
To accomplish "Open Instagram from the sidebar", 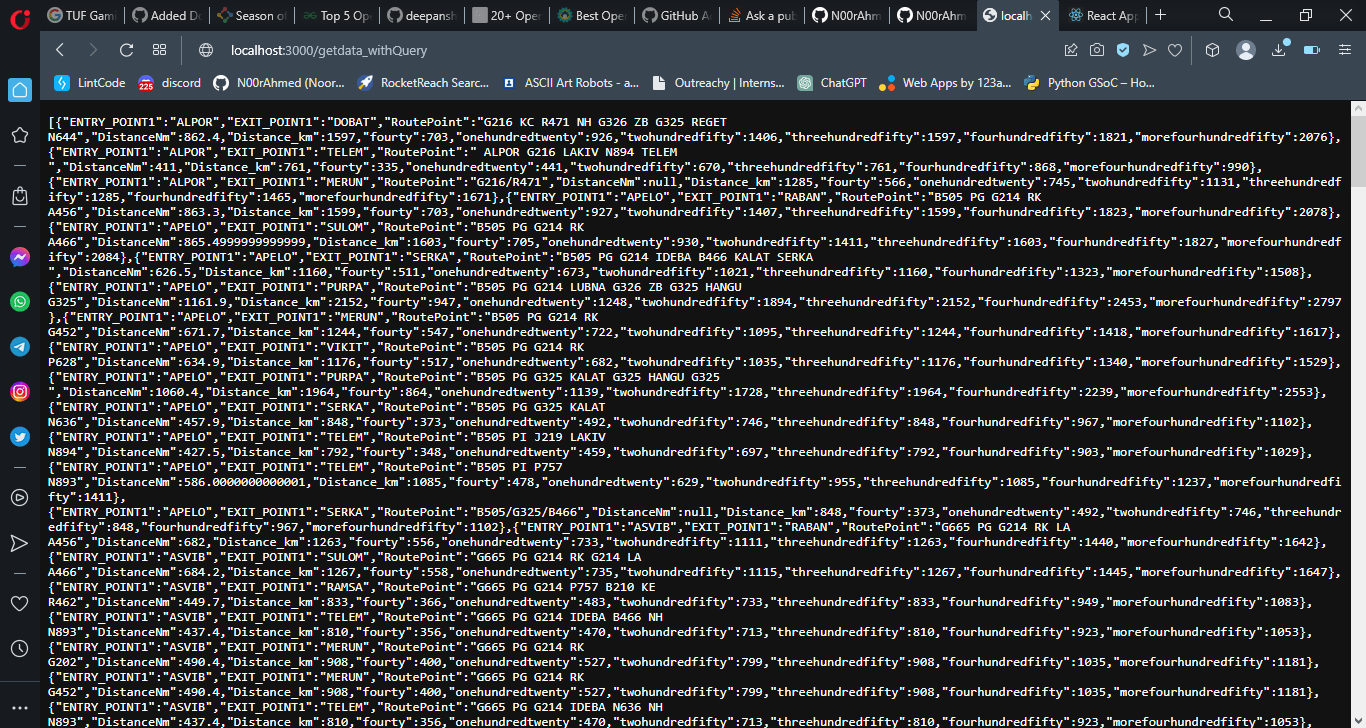I will point(19,391).
